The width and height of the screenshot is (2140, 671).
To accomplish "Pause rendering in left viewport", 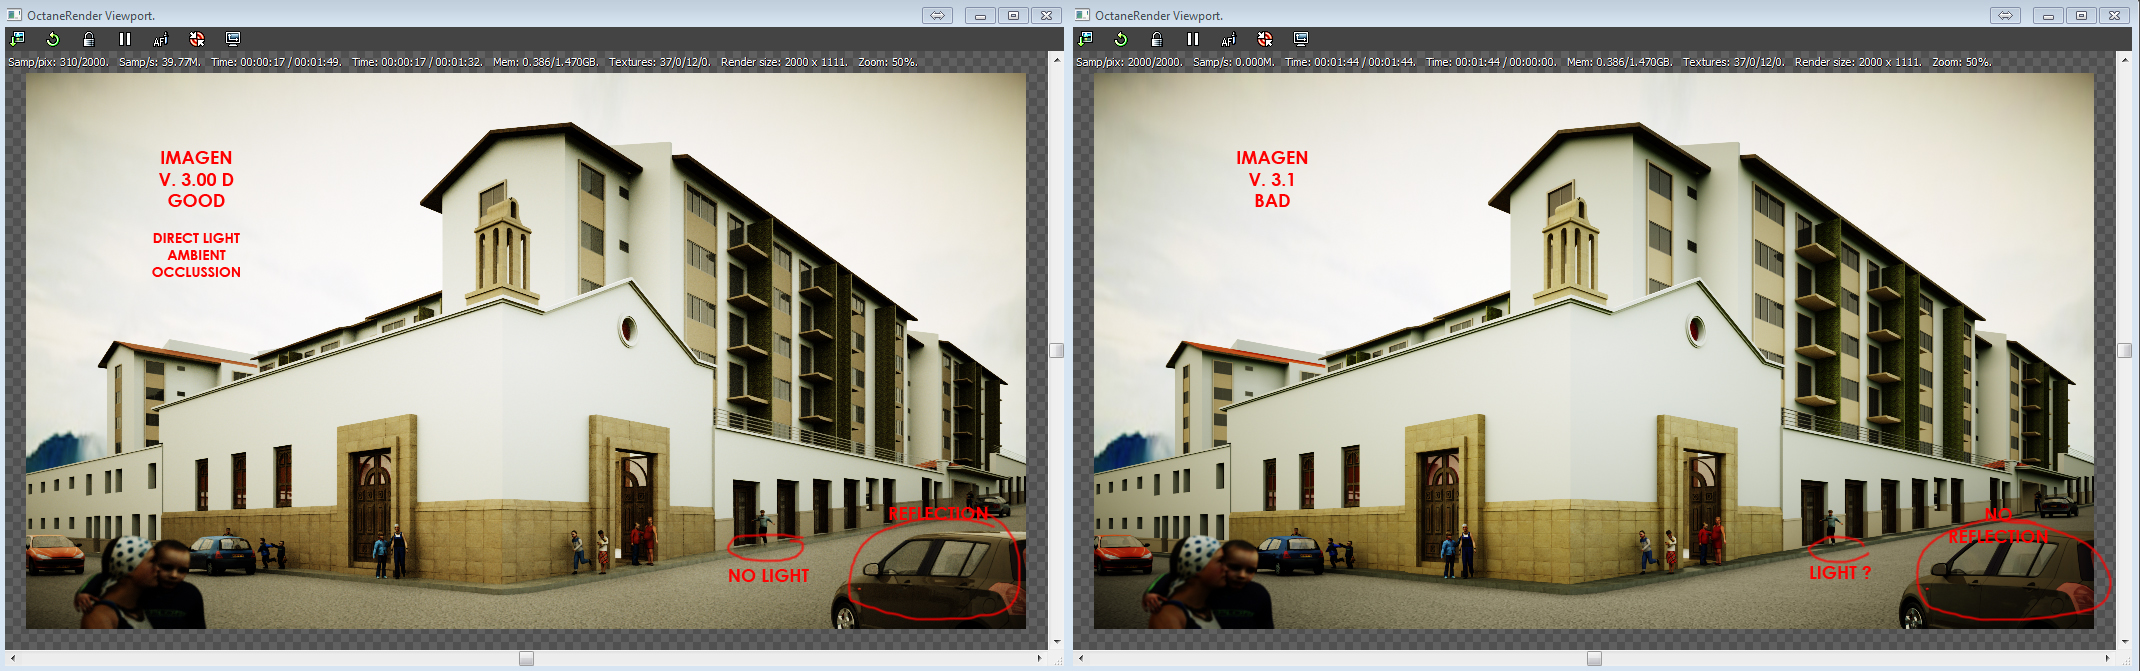I will click(x=125, y=39).
